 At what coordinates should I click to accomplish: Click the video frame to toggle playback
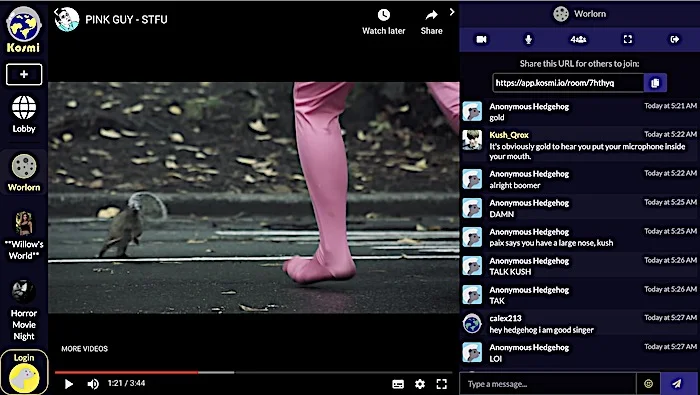click(x=254, y=198)
